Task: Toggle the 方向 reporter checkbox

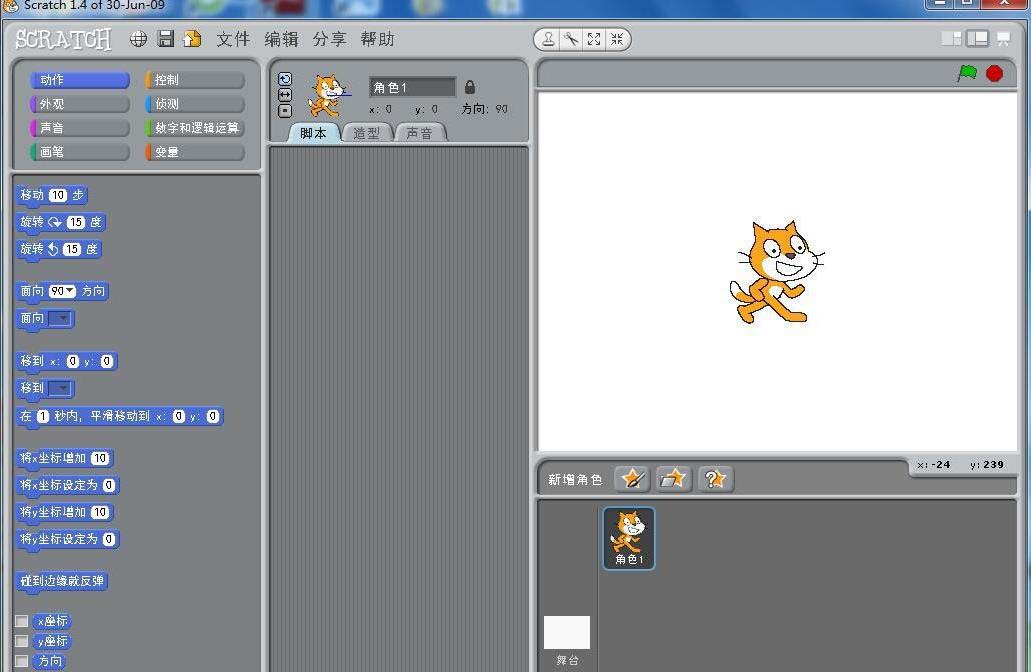Action: coord(22,660)
